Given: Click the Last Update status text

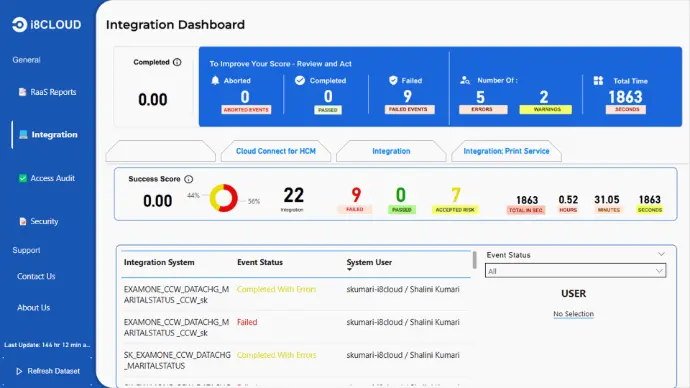Looking at the screenshot, I should pyautogui.click(x=47, y=345).
